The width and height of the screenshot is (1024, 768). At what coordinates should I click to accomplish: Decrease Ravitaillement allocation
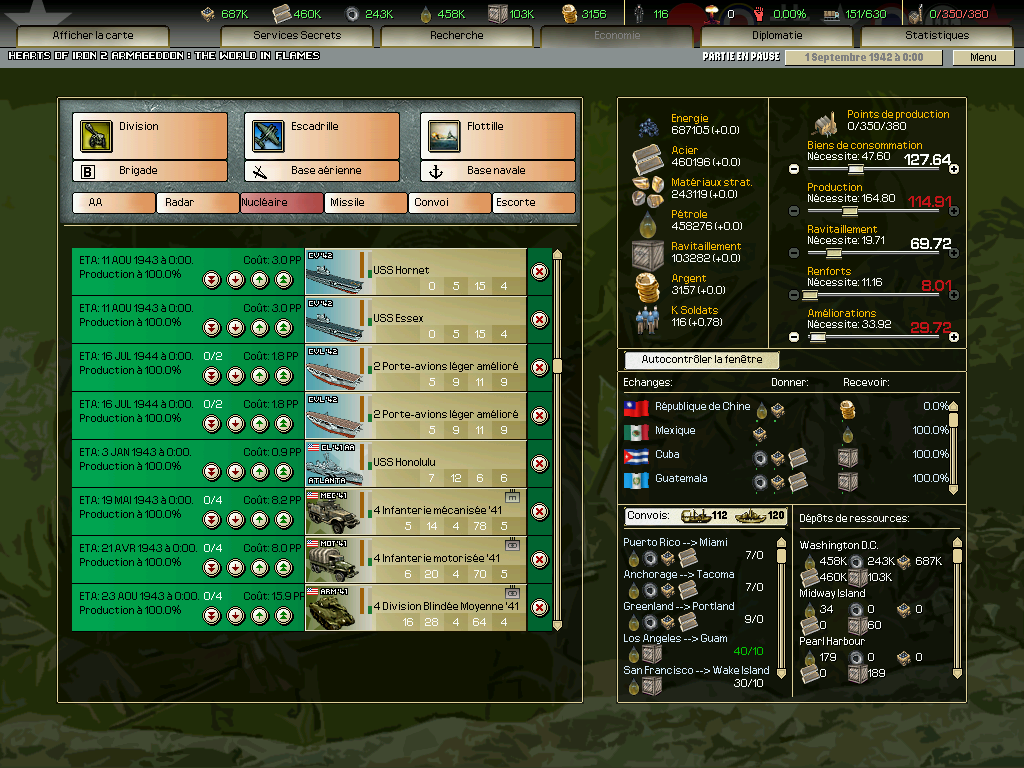coord(793,253)
